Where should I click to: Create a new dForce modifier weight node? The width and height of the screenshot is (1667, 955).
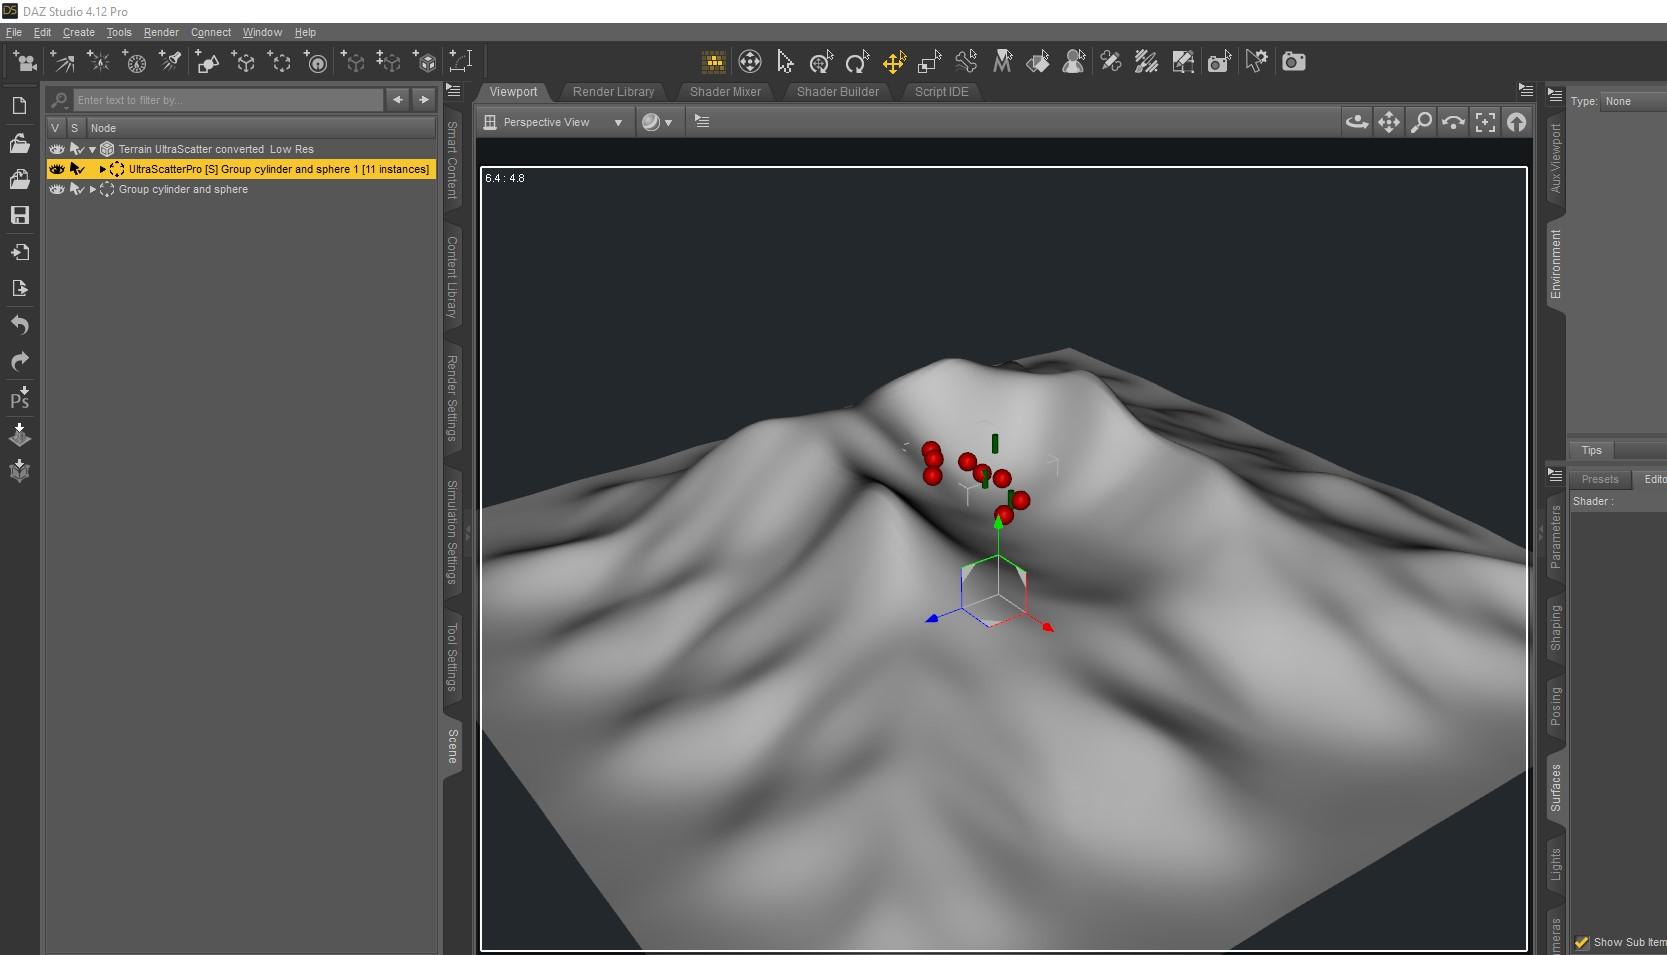coord(315,62)
